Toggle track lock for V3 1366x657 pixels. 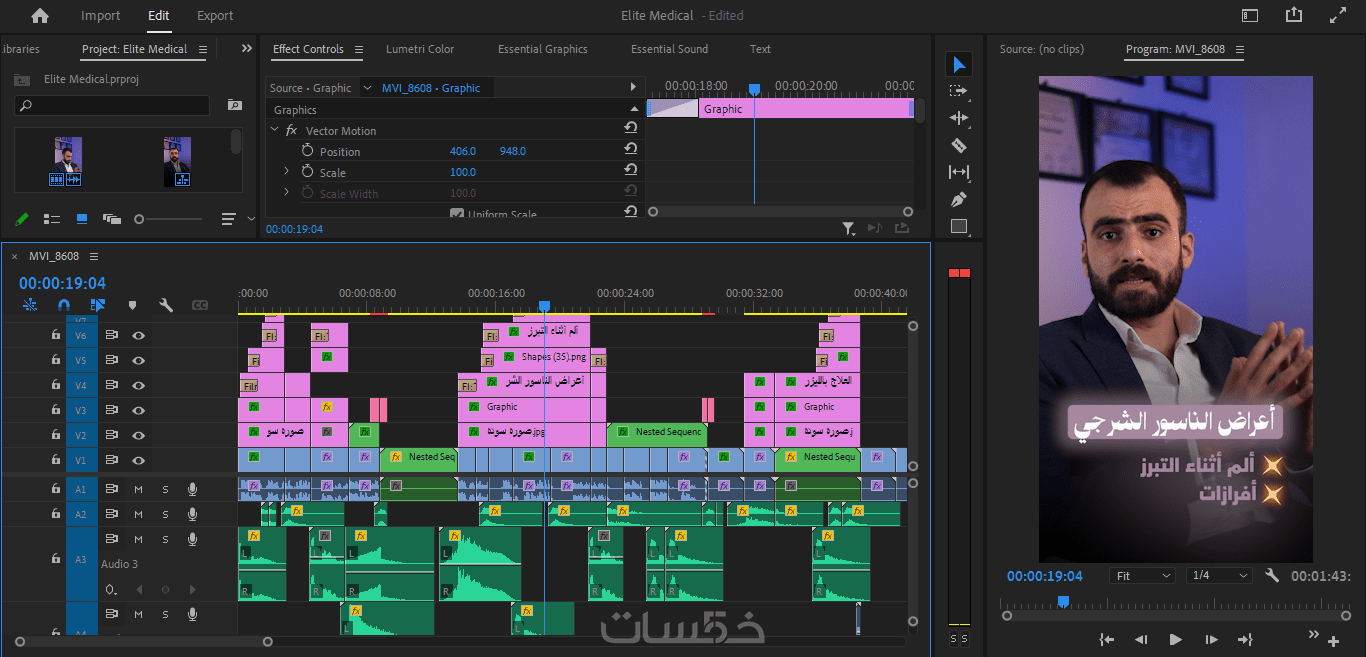56,410
